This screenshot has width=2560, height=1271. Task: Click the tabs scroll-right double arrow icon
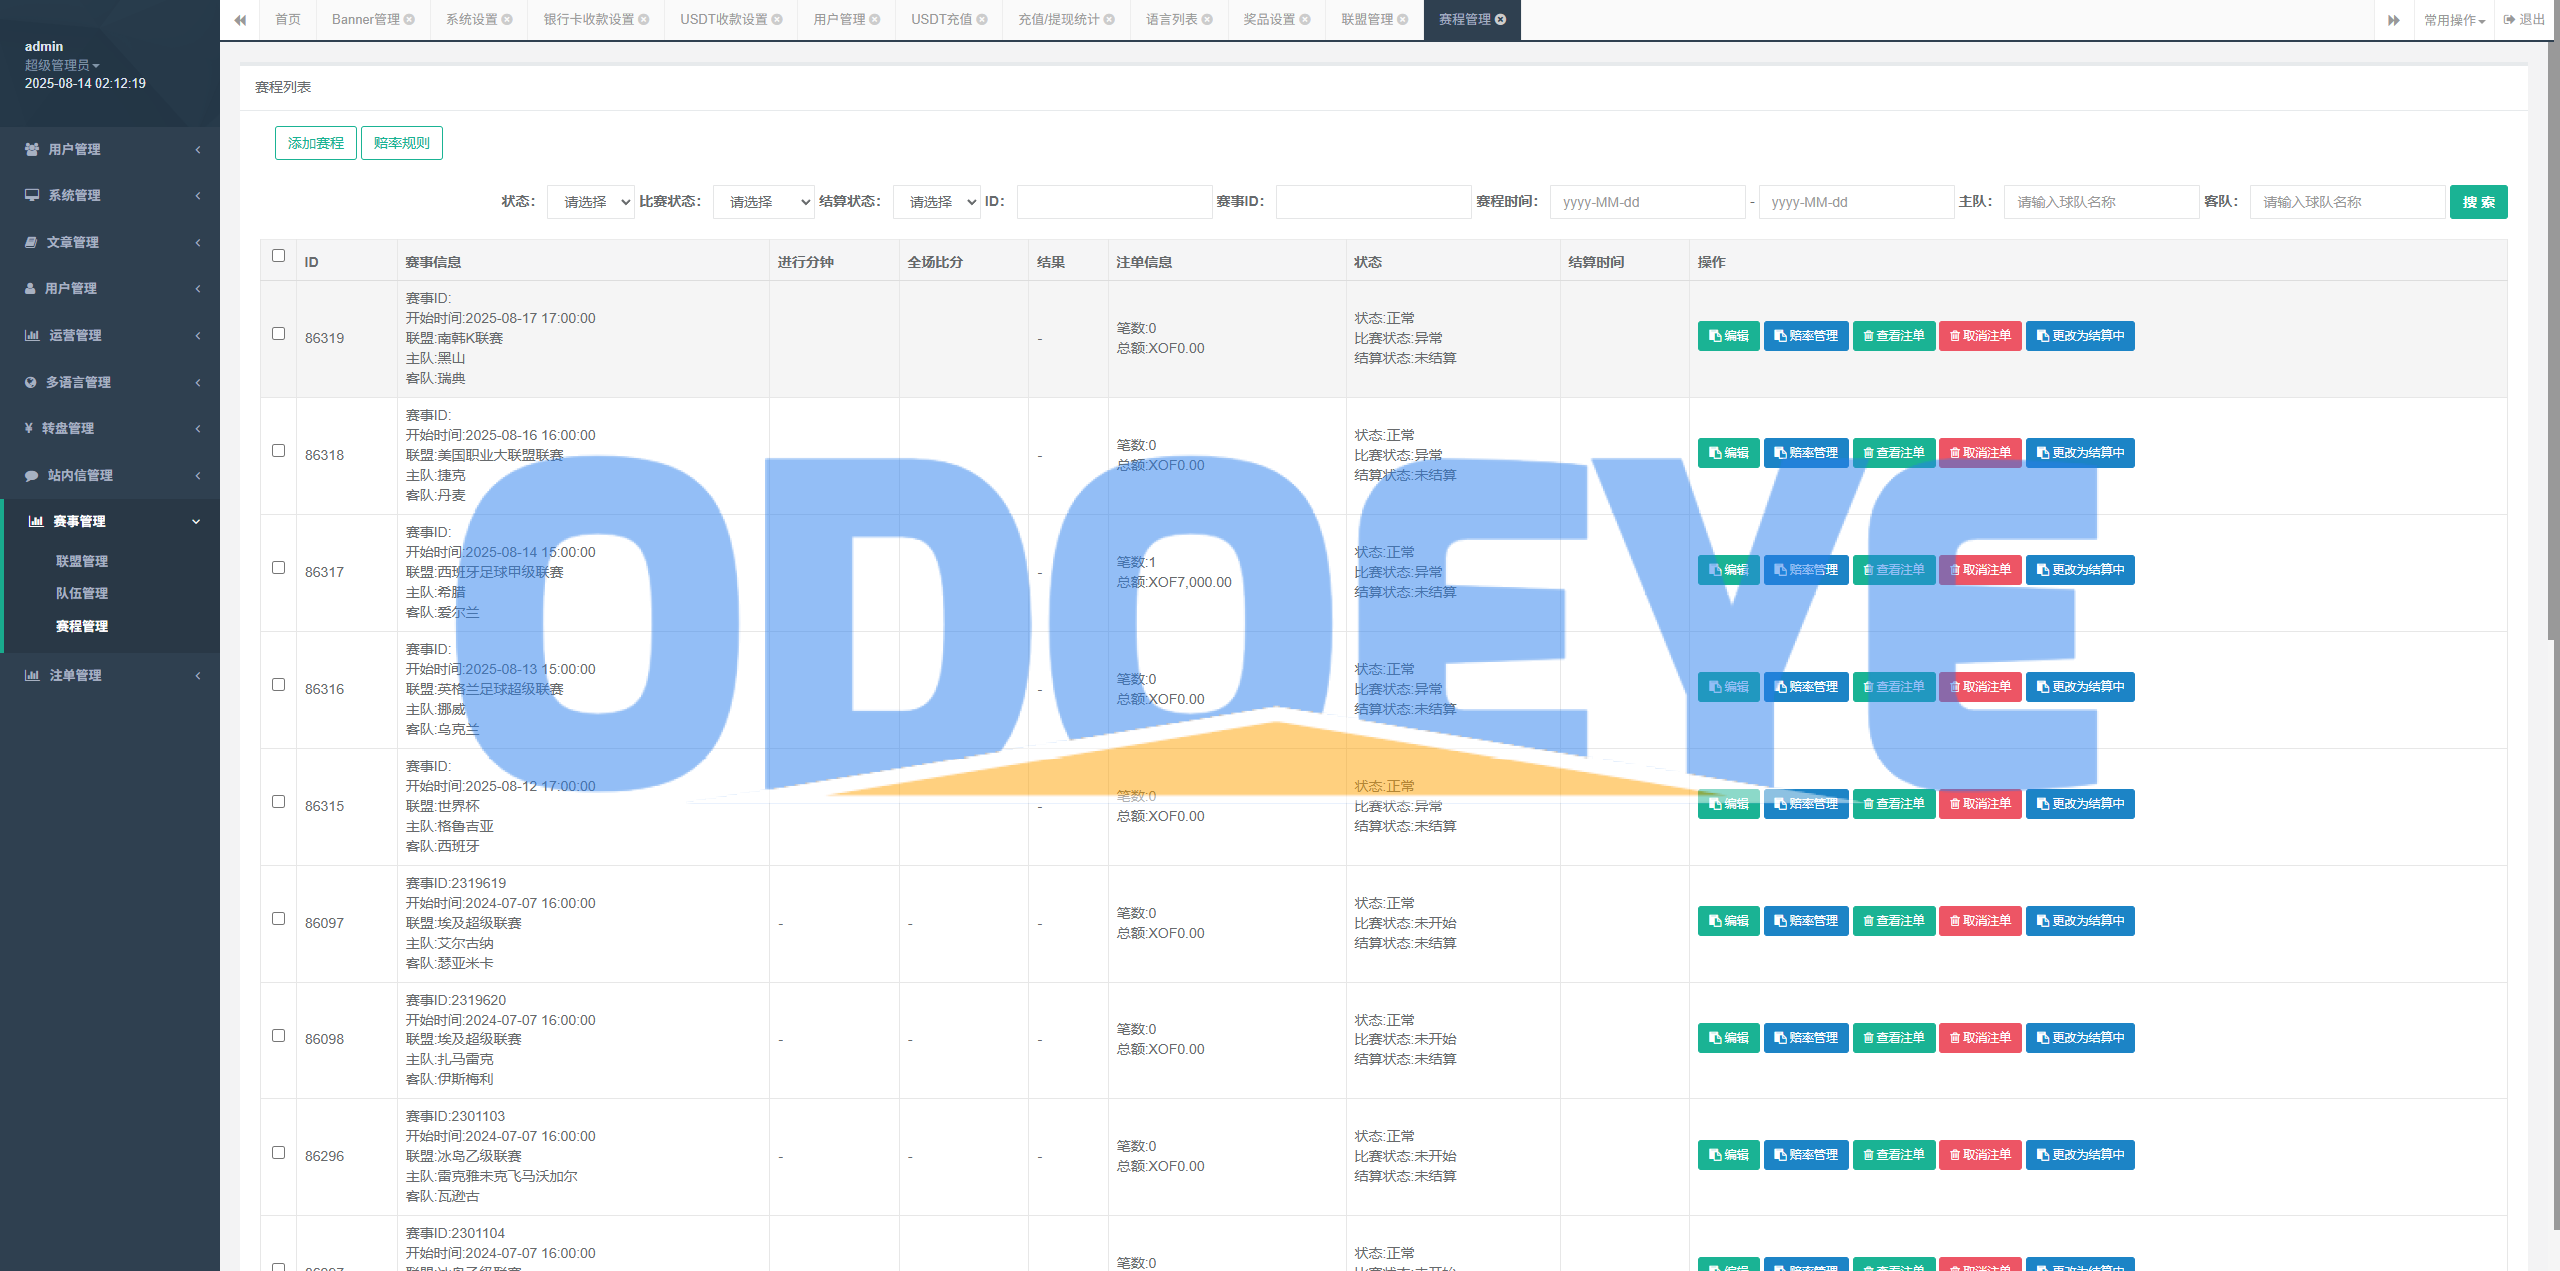(x=2394, y=20)
